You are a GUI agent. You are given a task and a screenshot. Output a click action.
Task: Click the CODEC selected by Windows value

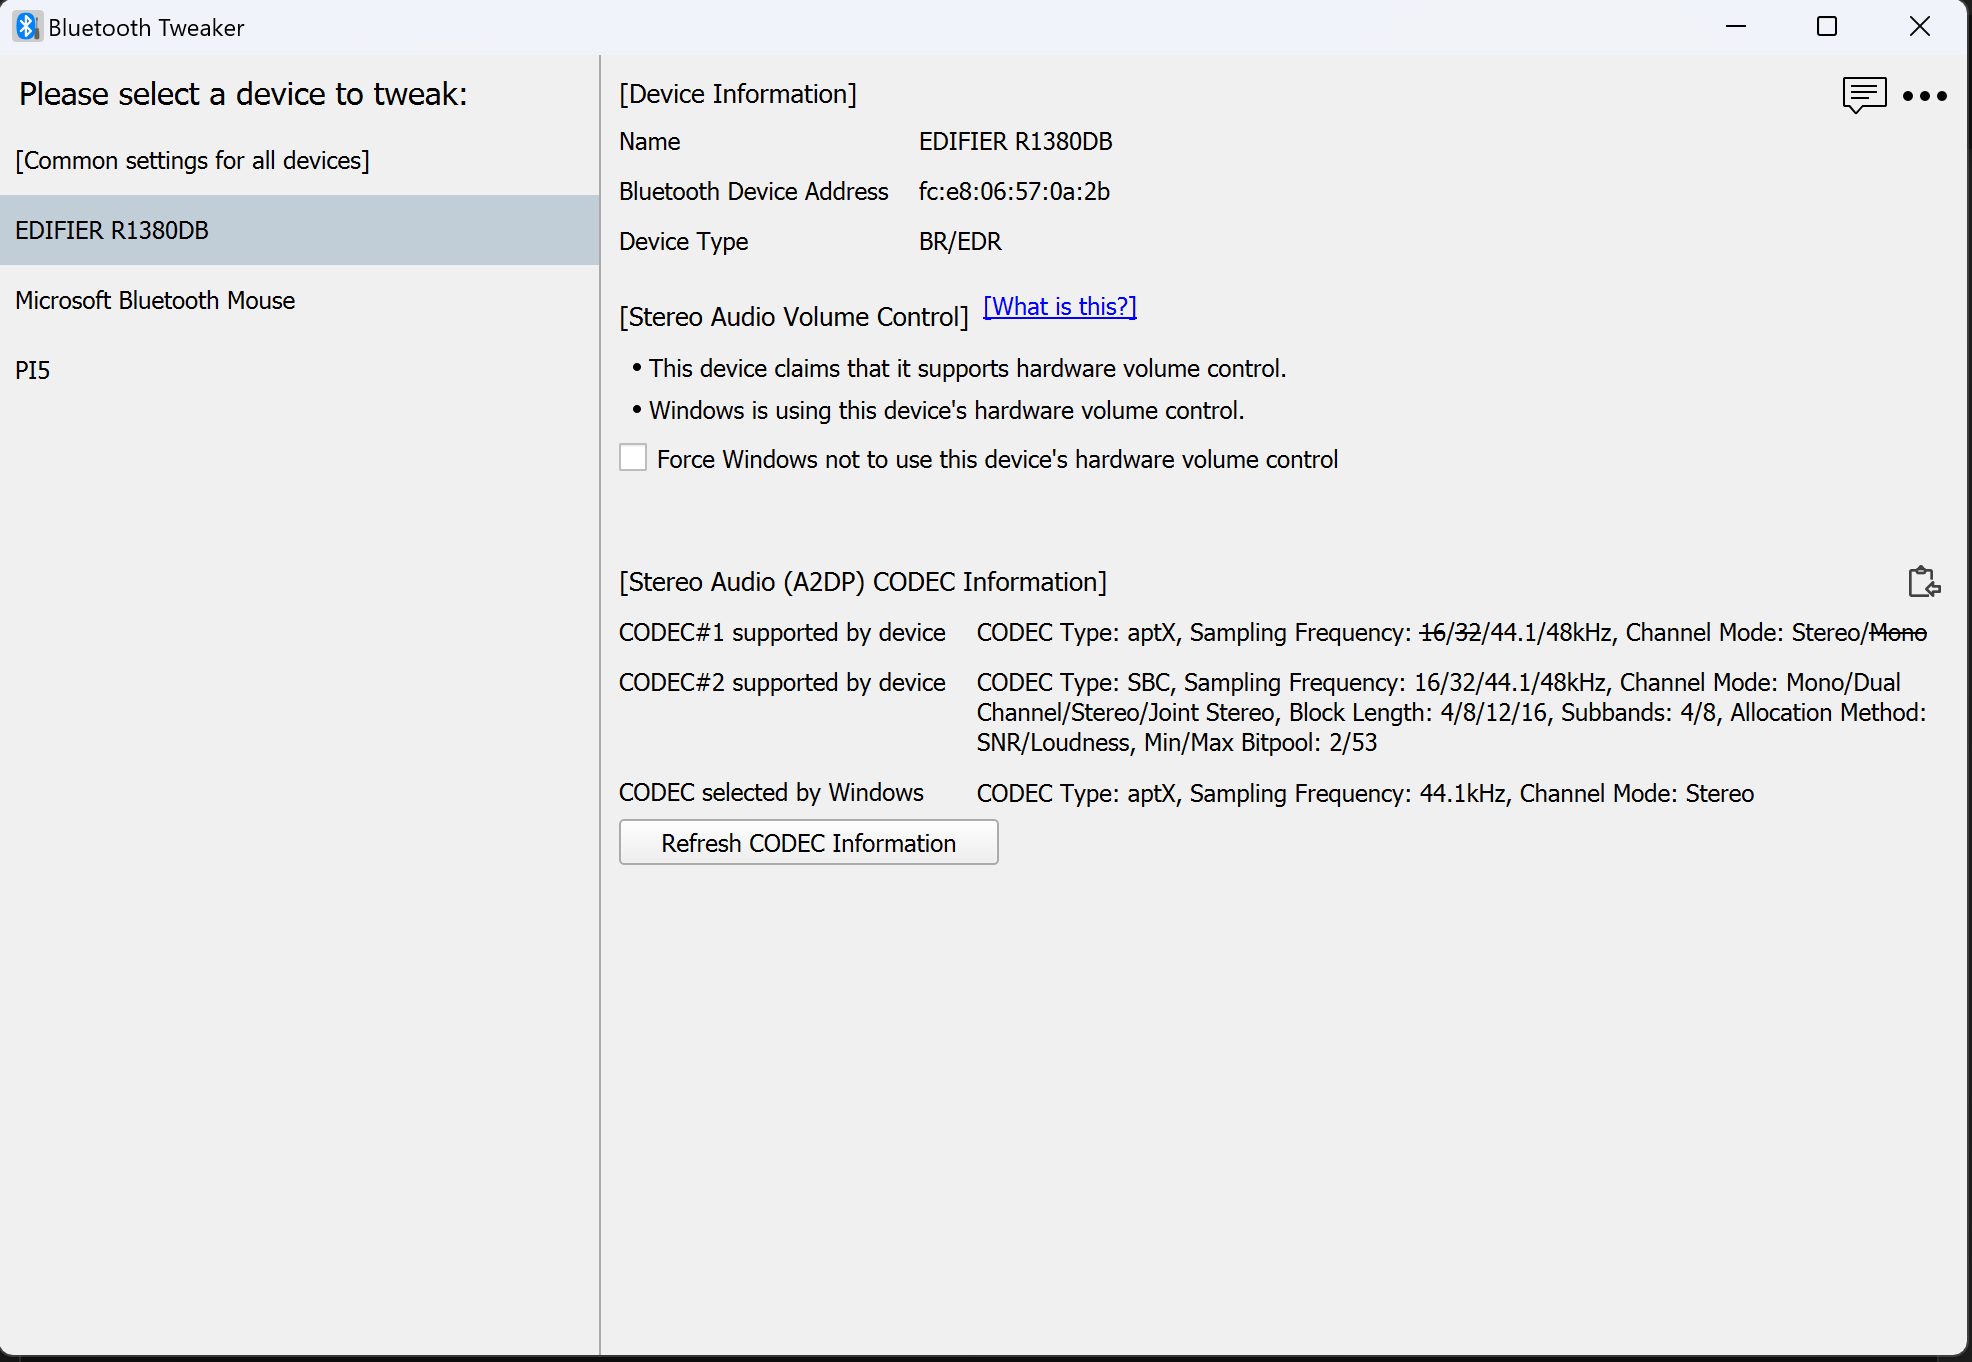[x=1364, y=793]
